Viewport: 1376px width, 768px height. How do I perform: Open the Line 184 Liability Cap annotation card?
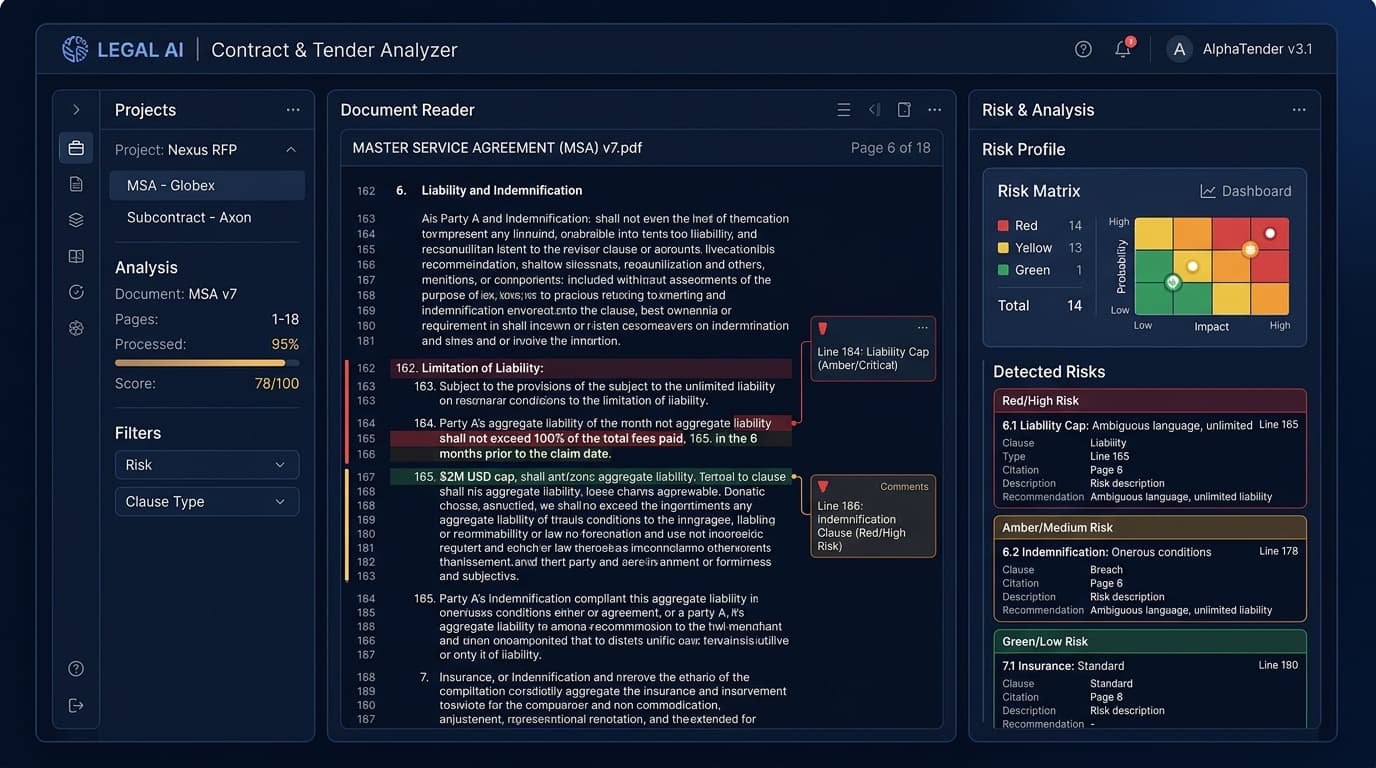[873, 349]
